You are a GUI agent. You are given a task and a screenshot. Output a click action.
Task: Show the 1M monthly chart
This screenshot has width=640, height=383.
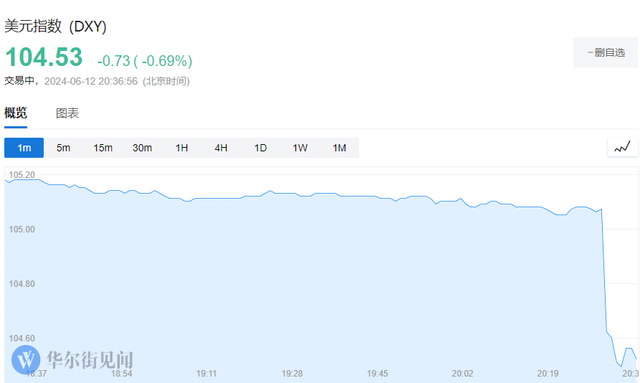click(339, 148)
